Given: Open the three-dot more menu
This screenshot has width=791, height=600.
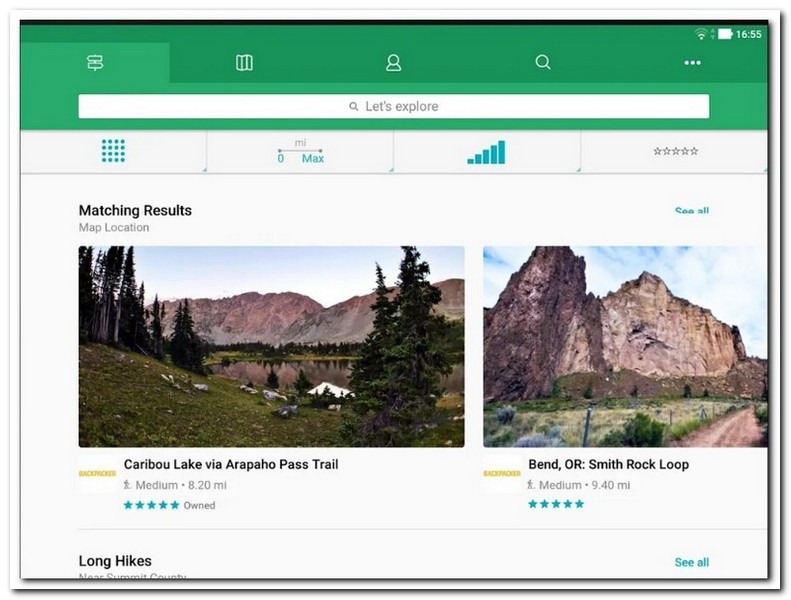Looking at the screenshot, I should point(692,63).
